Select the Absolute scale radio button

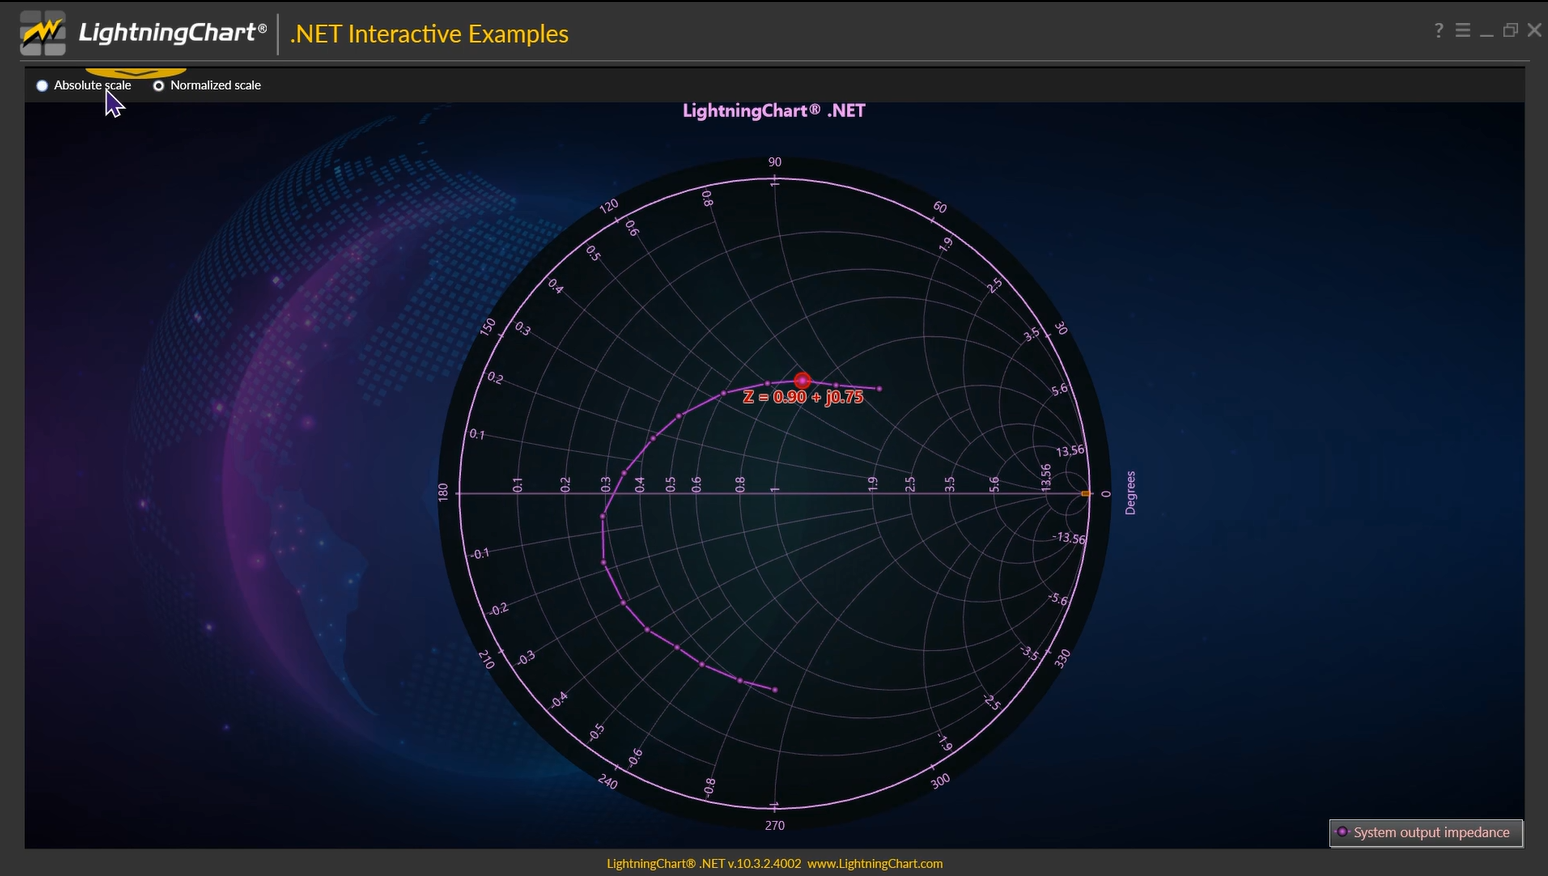(x=42, y=86)
